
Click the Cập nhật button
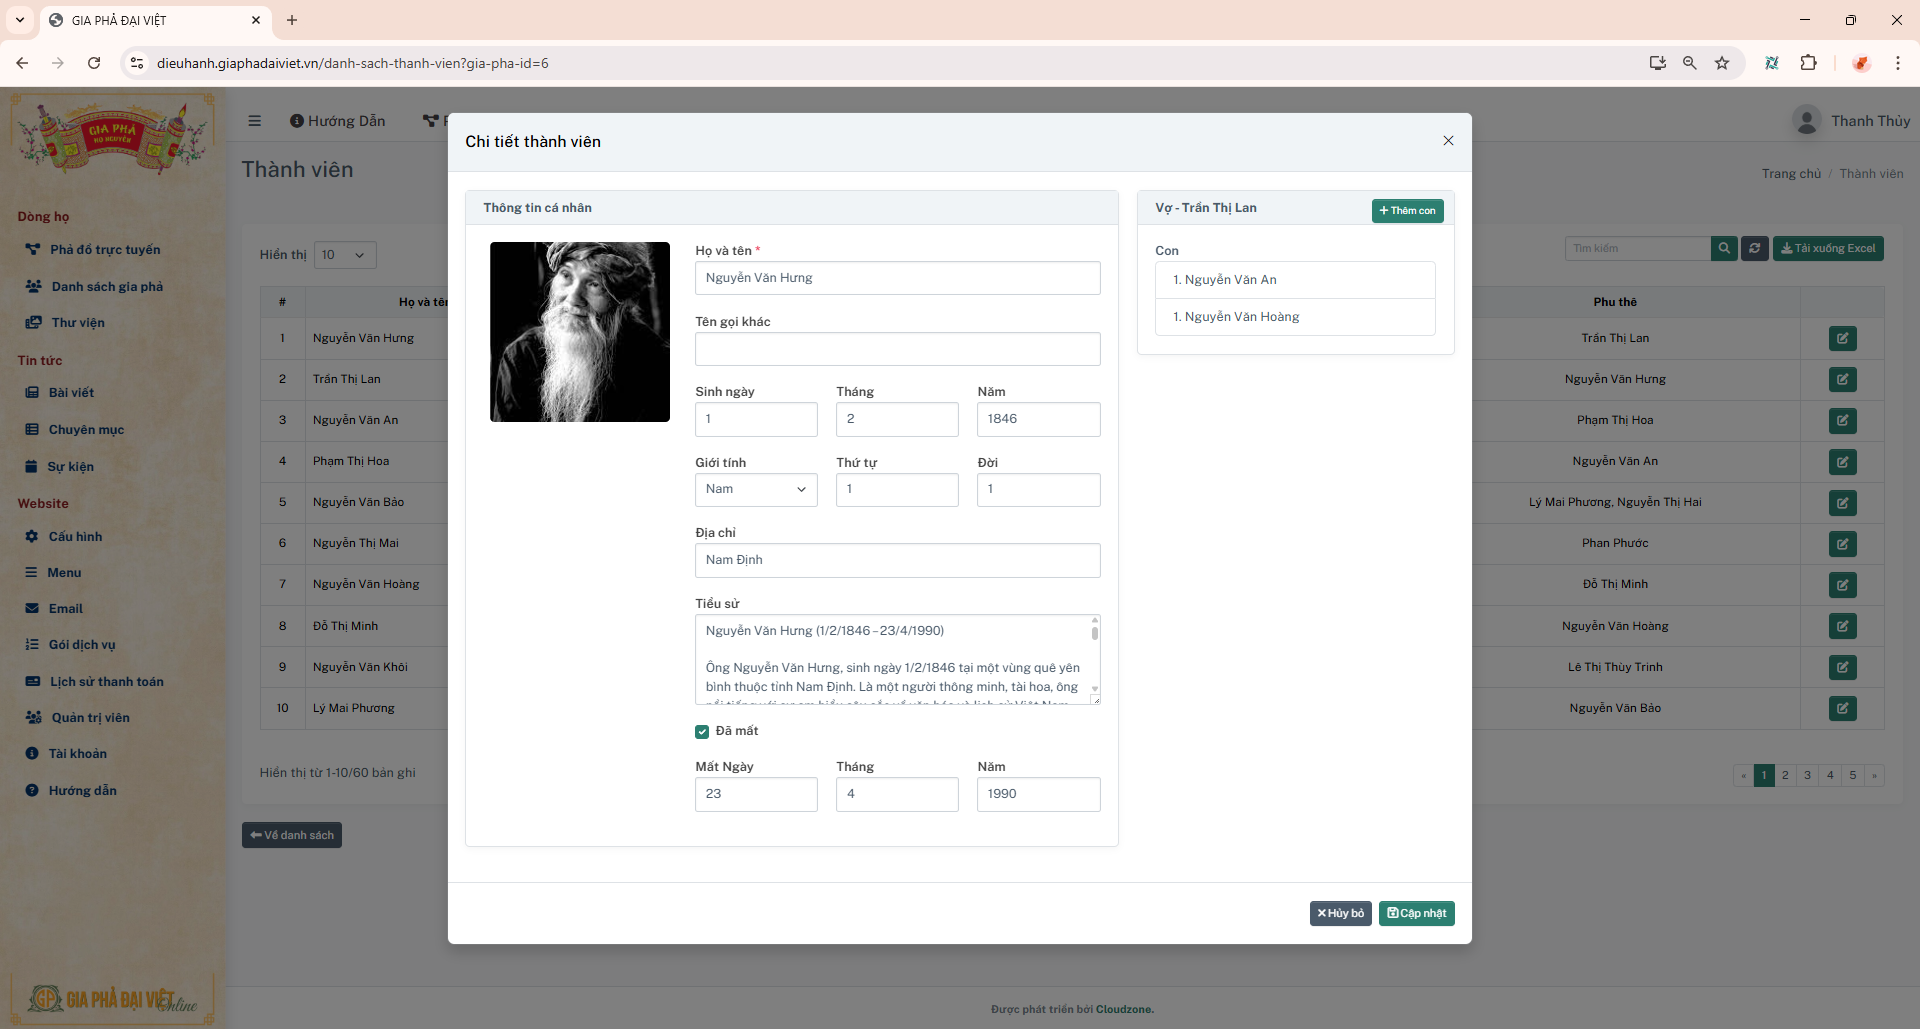click(x=1416, y=913)
